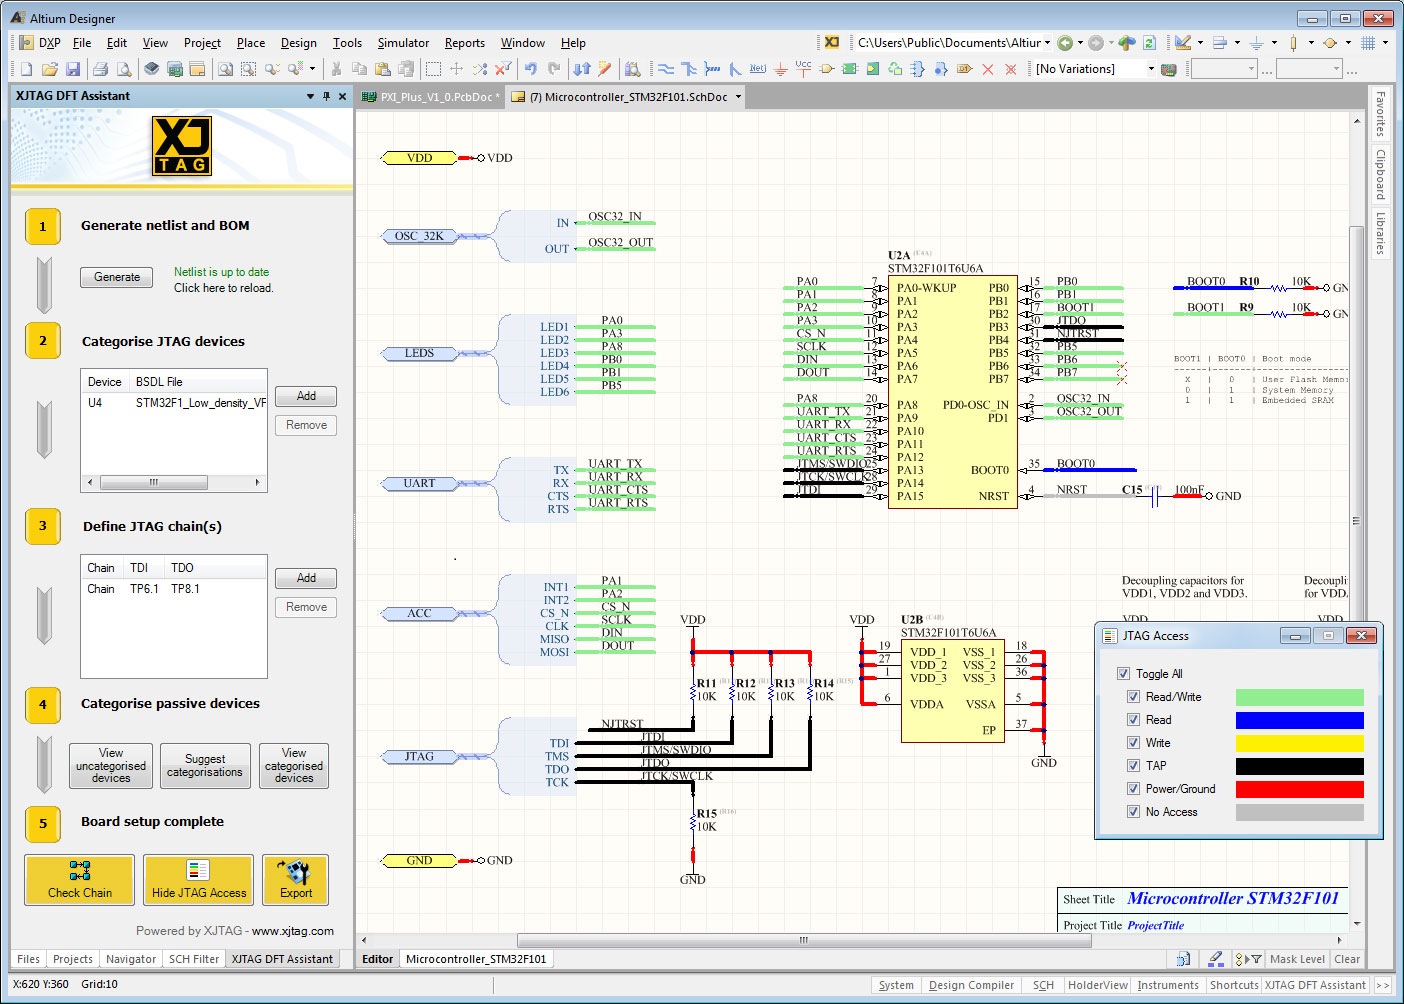Open the No Variations dropdown
The width and height of the screenshot is (1404, 1004).
(1151, 69)
